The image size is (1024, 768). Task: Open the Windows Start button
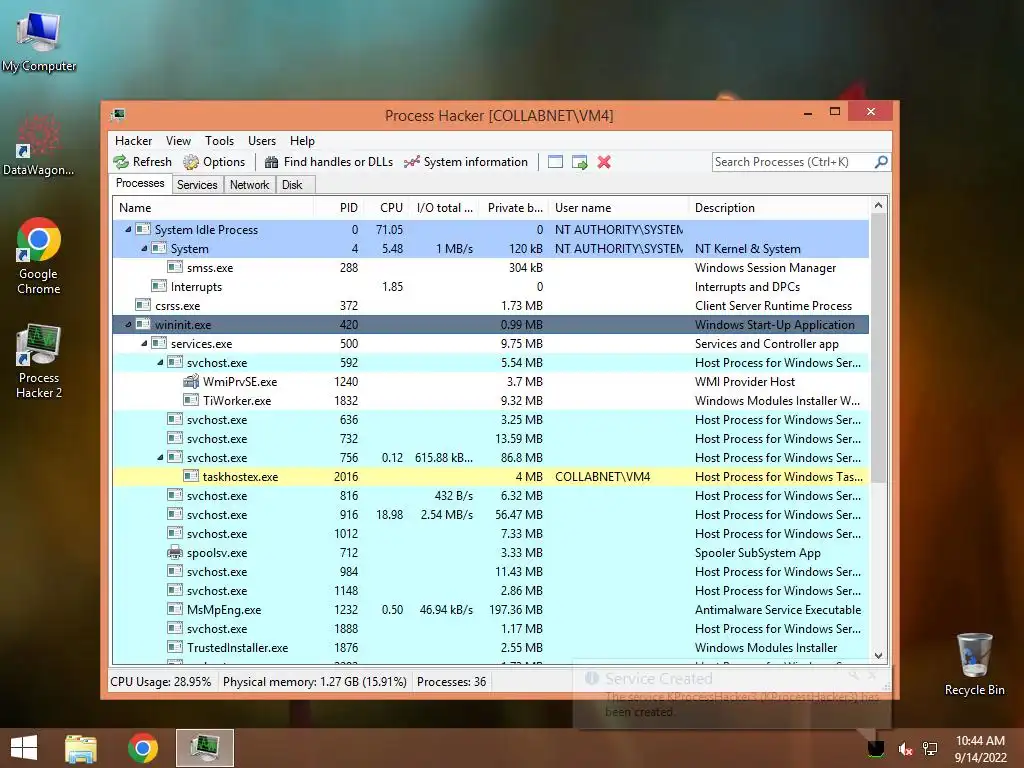click(24, 748)
